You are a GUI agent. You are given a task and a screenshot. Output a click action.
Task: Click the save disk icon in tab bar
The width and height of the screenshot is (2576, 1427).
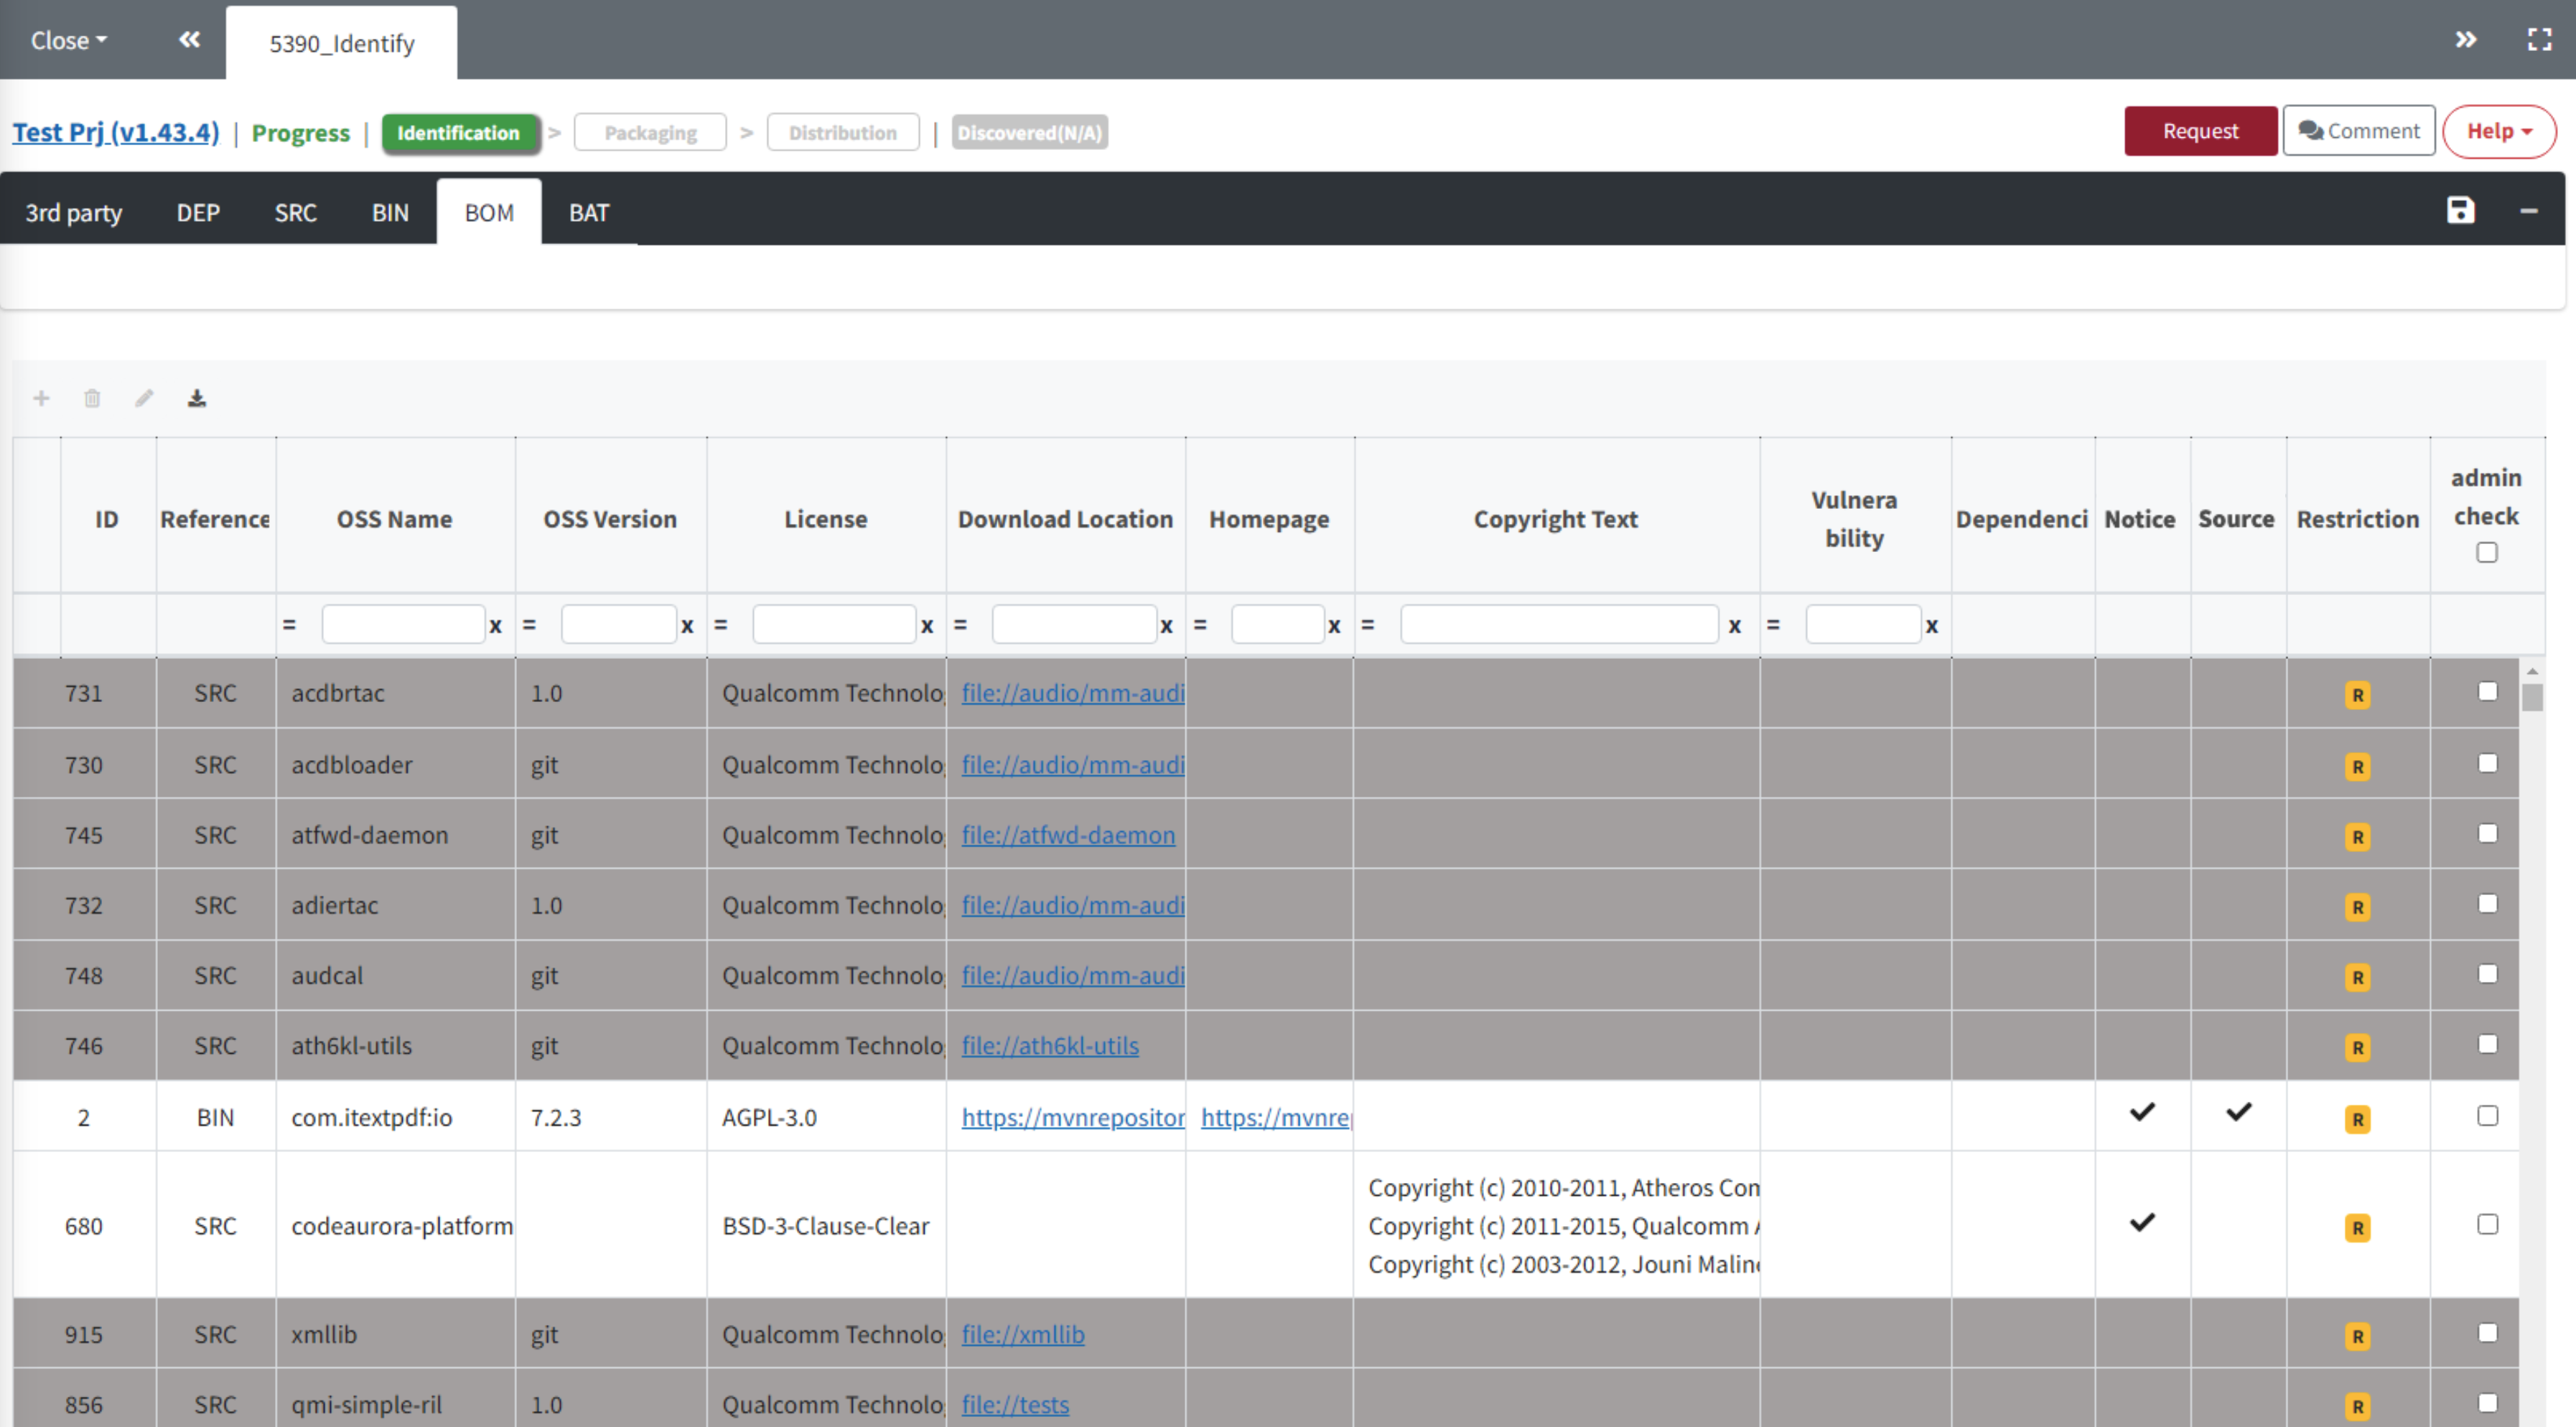pos(2460,211)
